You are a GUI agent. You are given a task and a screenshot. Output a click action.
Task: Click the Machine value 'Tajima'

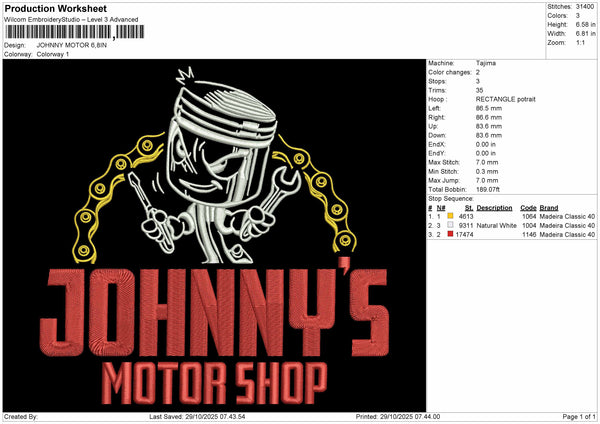(486, 63)
